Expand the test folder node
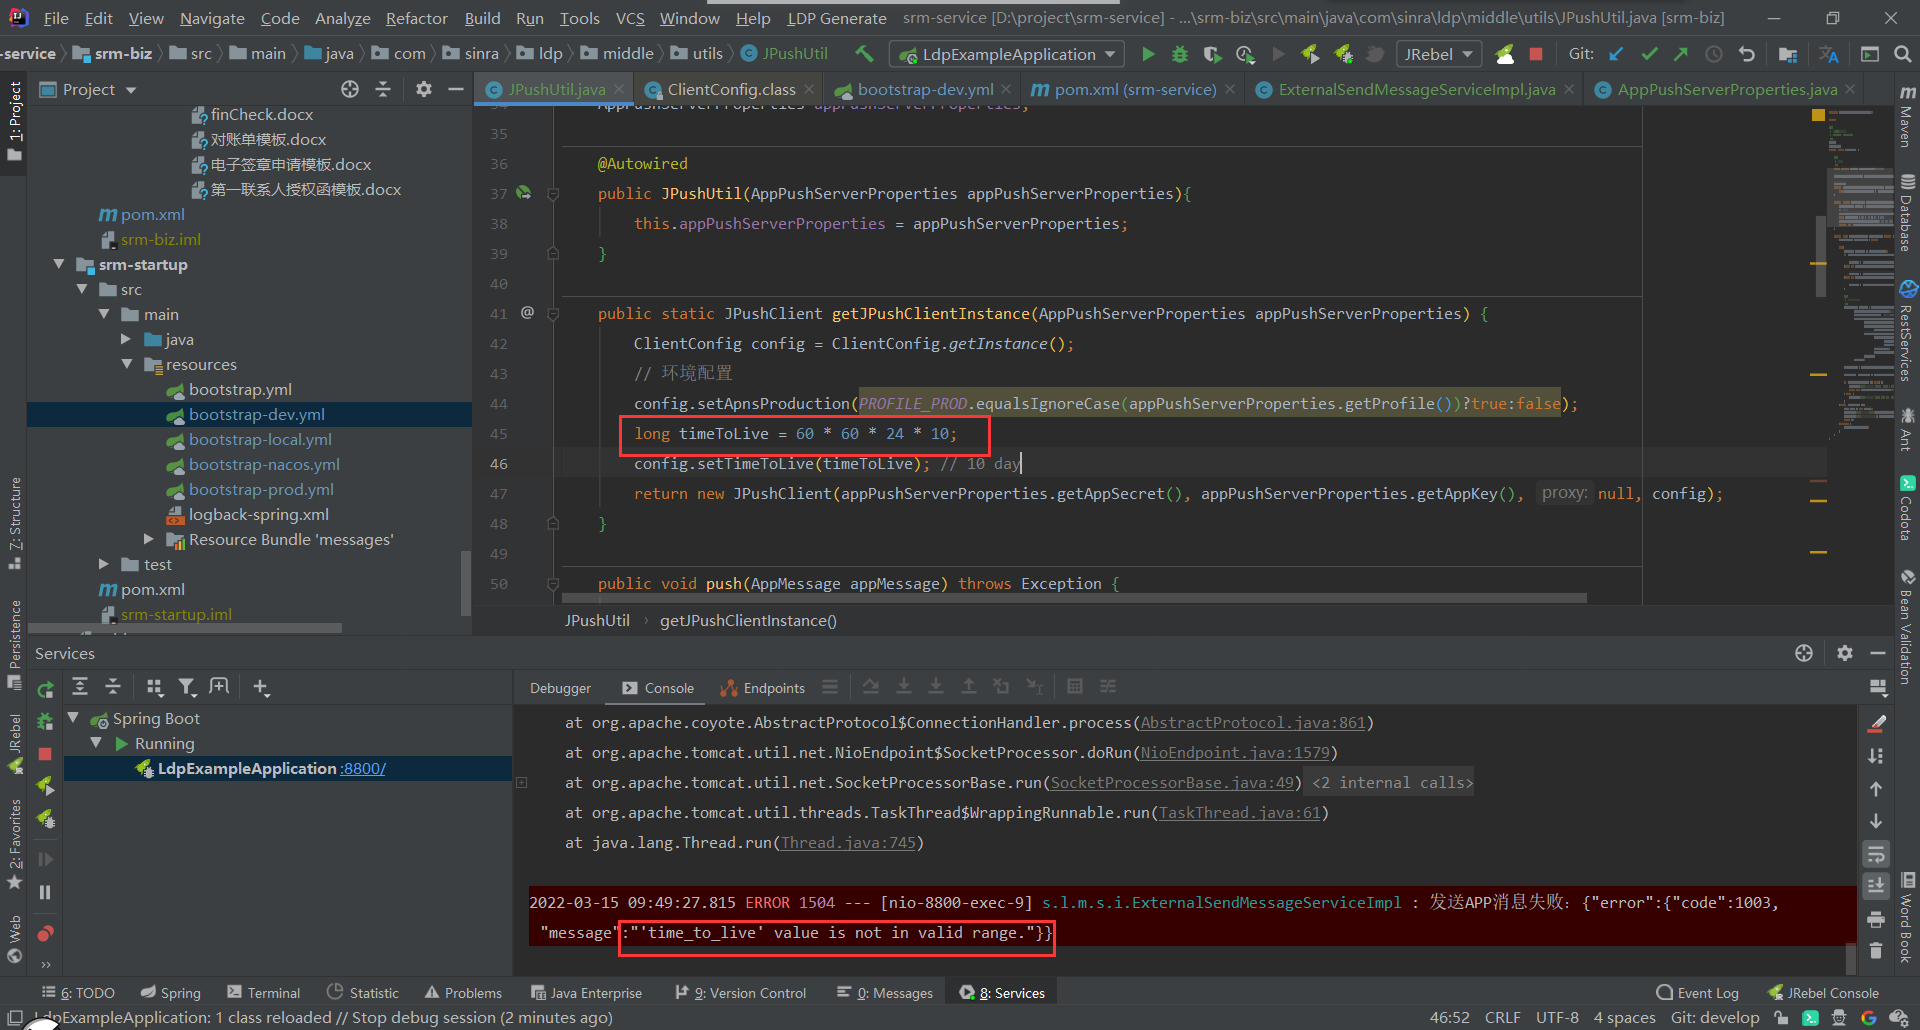This screenshot has height=1030, width=1920. (x=104, y=564)
